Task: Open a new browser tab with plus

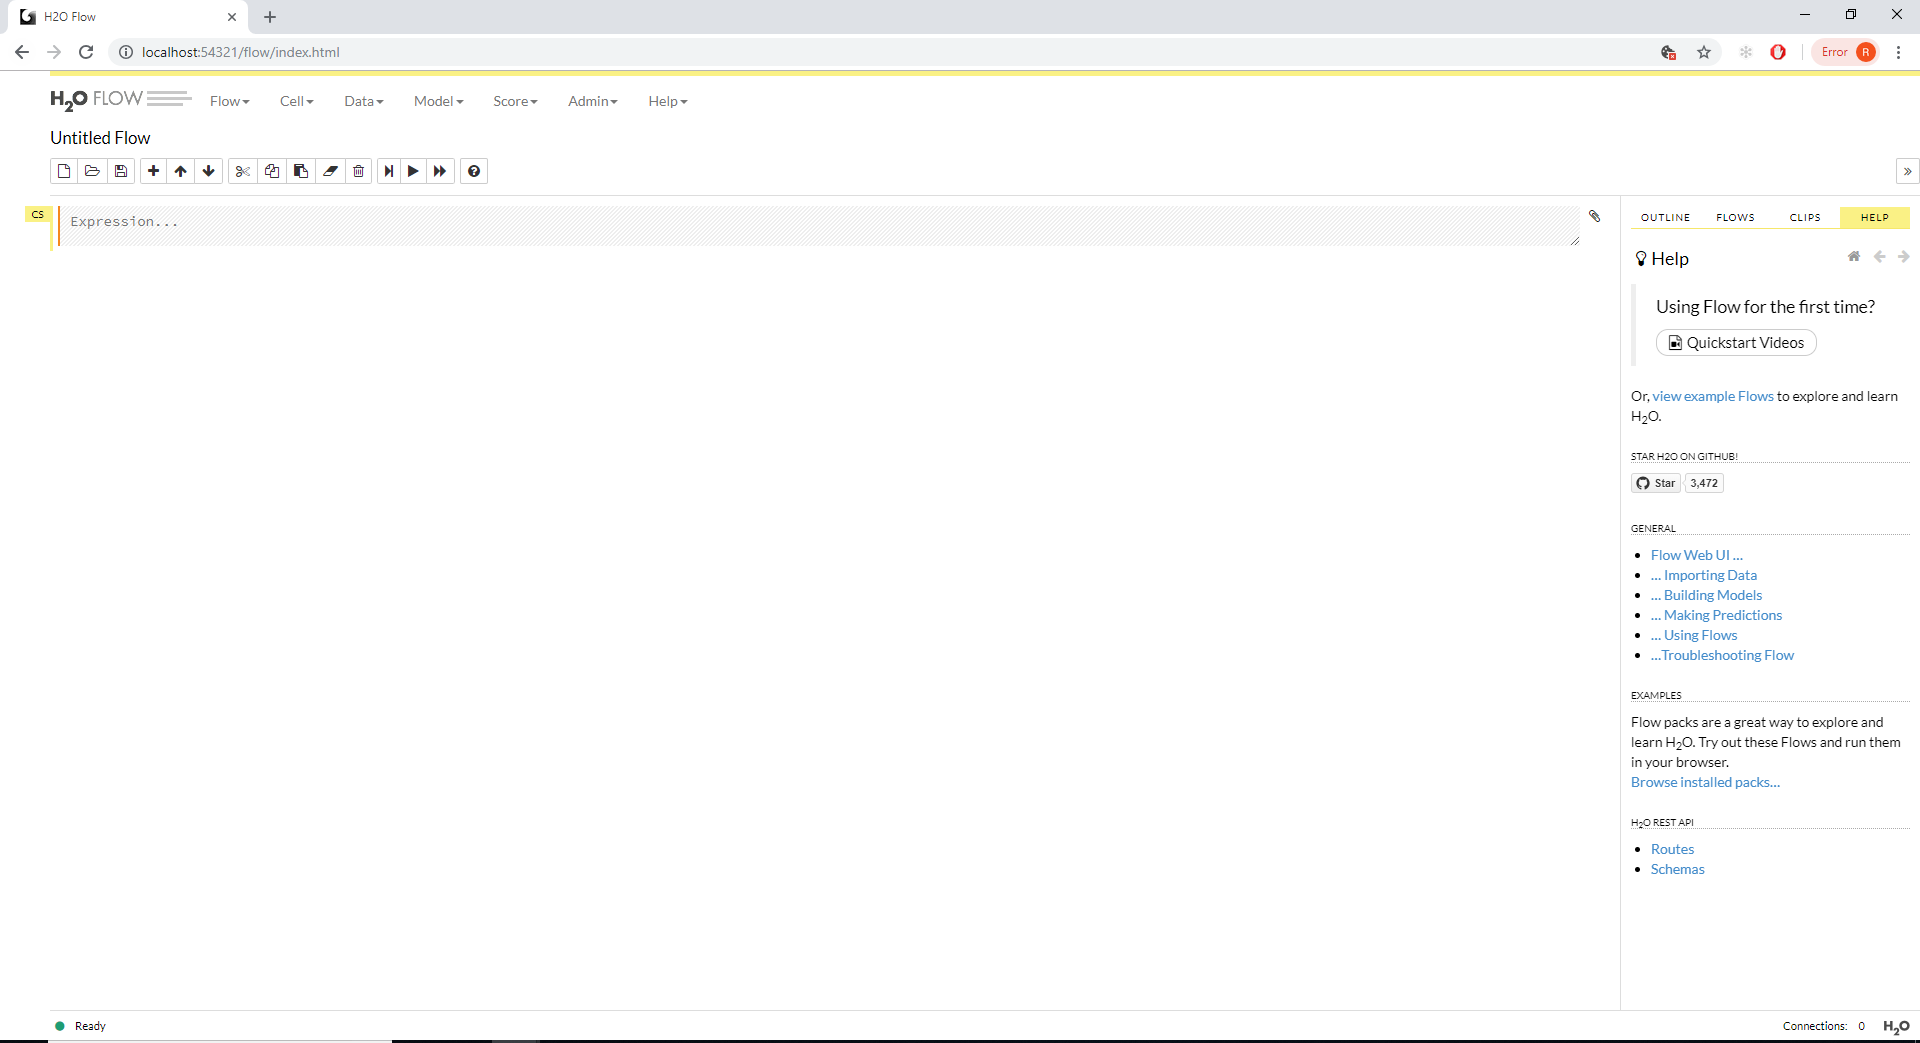Action: 270,17
